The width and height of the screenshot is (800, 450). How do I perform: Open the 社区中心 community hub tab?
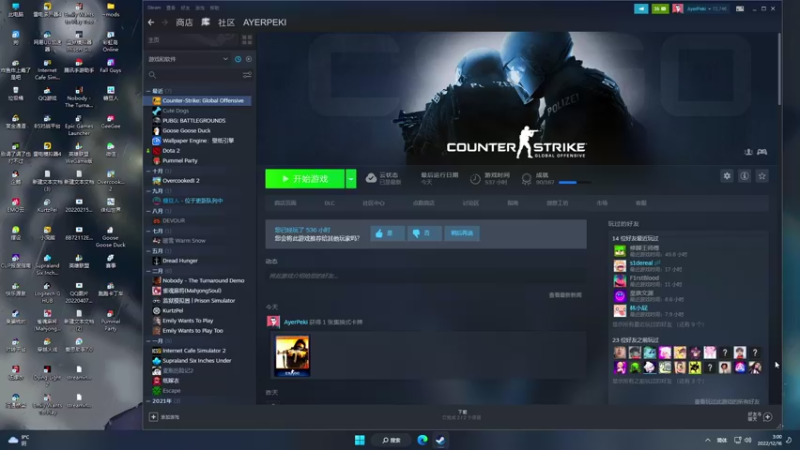[373, 203]
